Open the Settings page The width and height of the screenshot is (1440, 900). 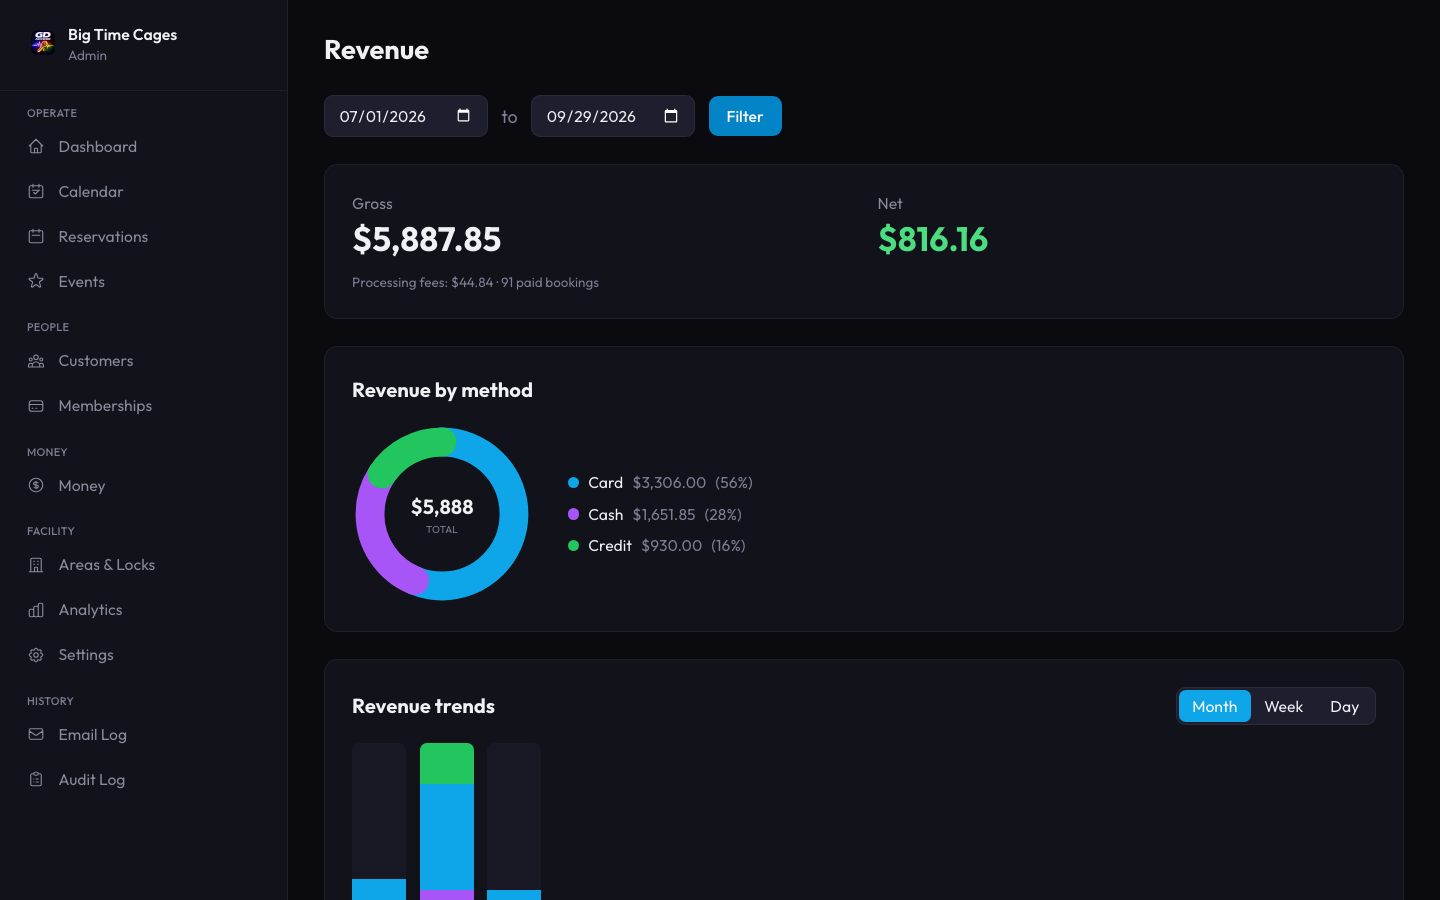point(144,655)
